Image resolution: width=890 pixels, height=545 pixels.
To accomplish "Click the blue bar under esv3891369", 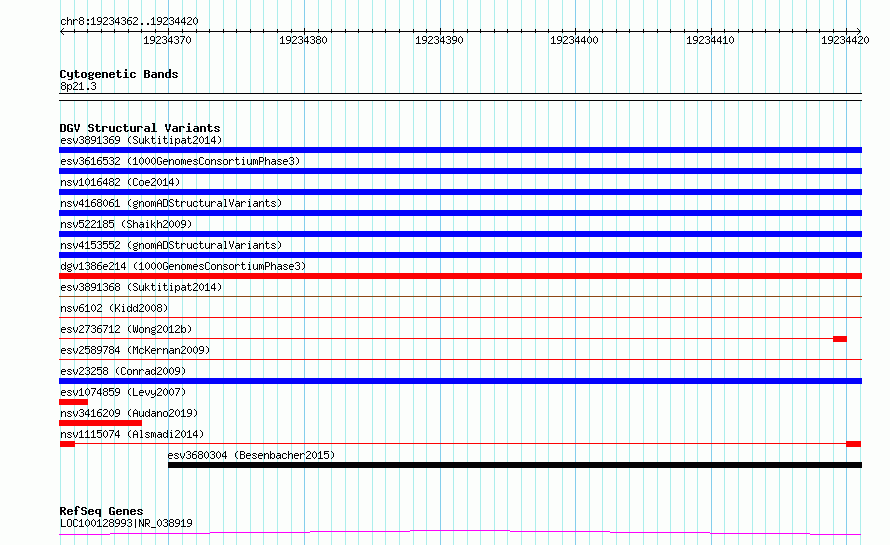I will click(460, 150).
